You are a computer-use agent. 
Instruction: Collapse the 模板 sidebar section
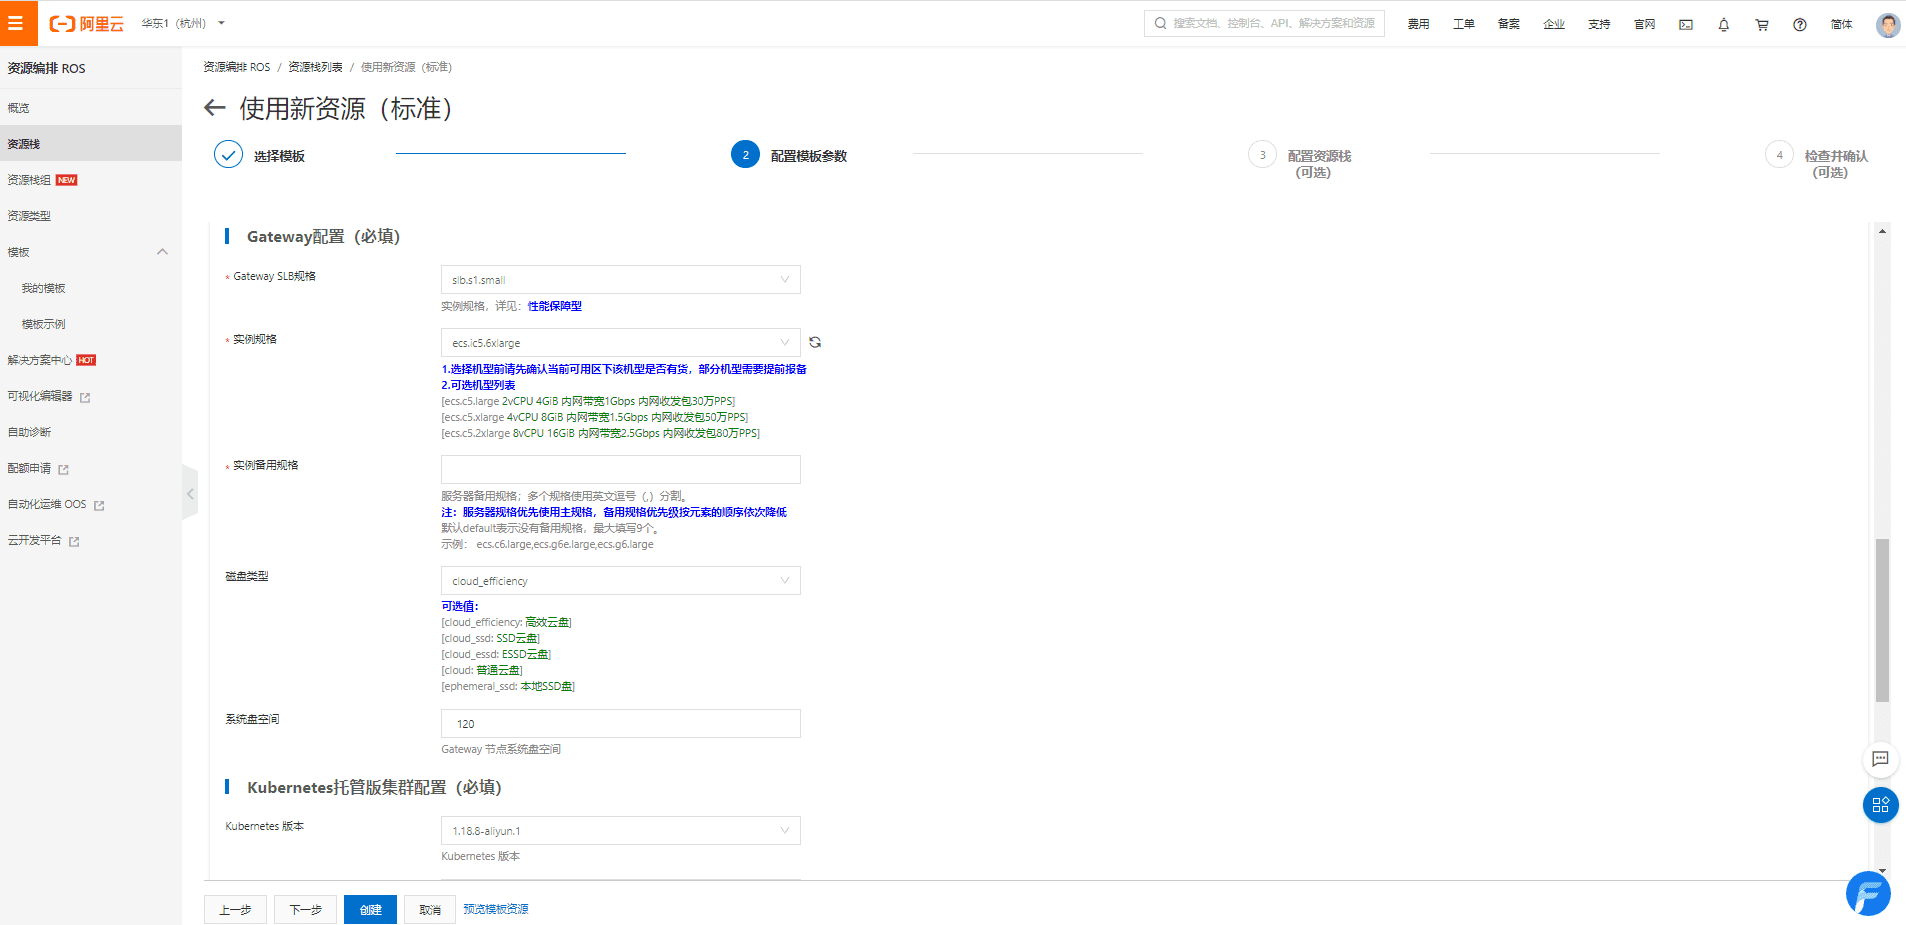point(162,252)
